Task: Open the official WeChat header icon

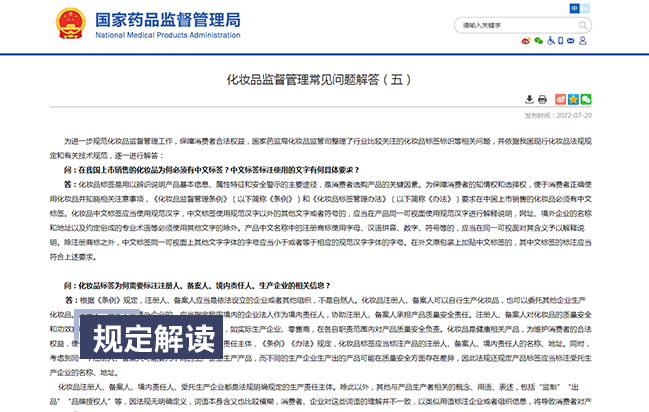Action: (538, 41)
